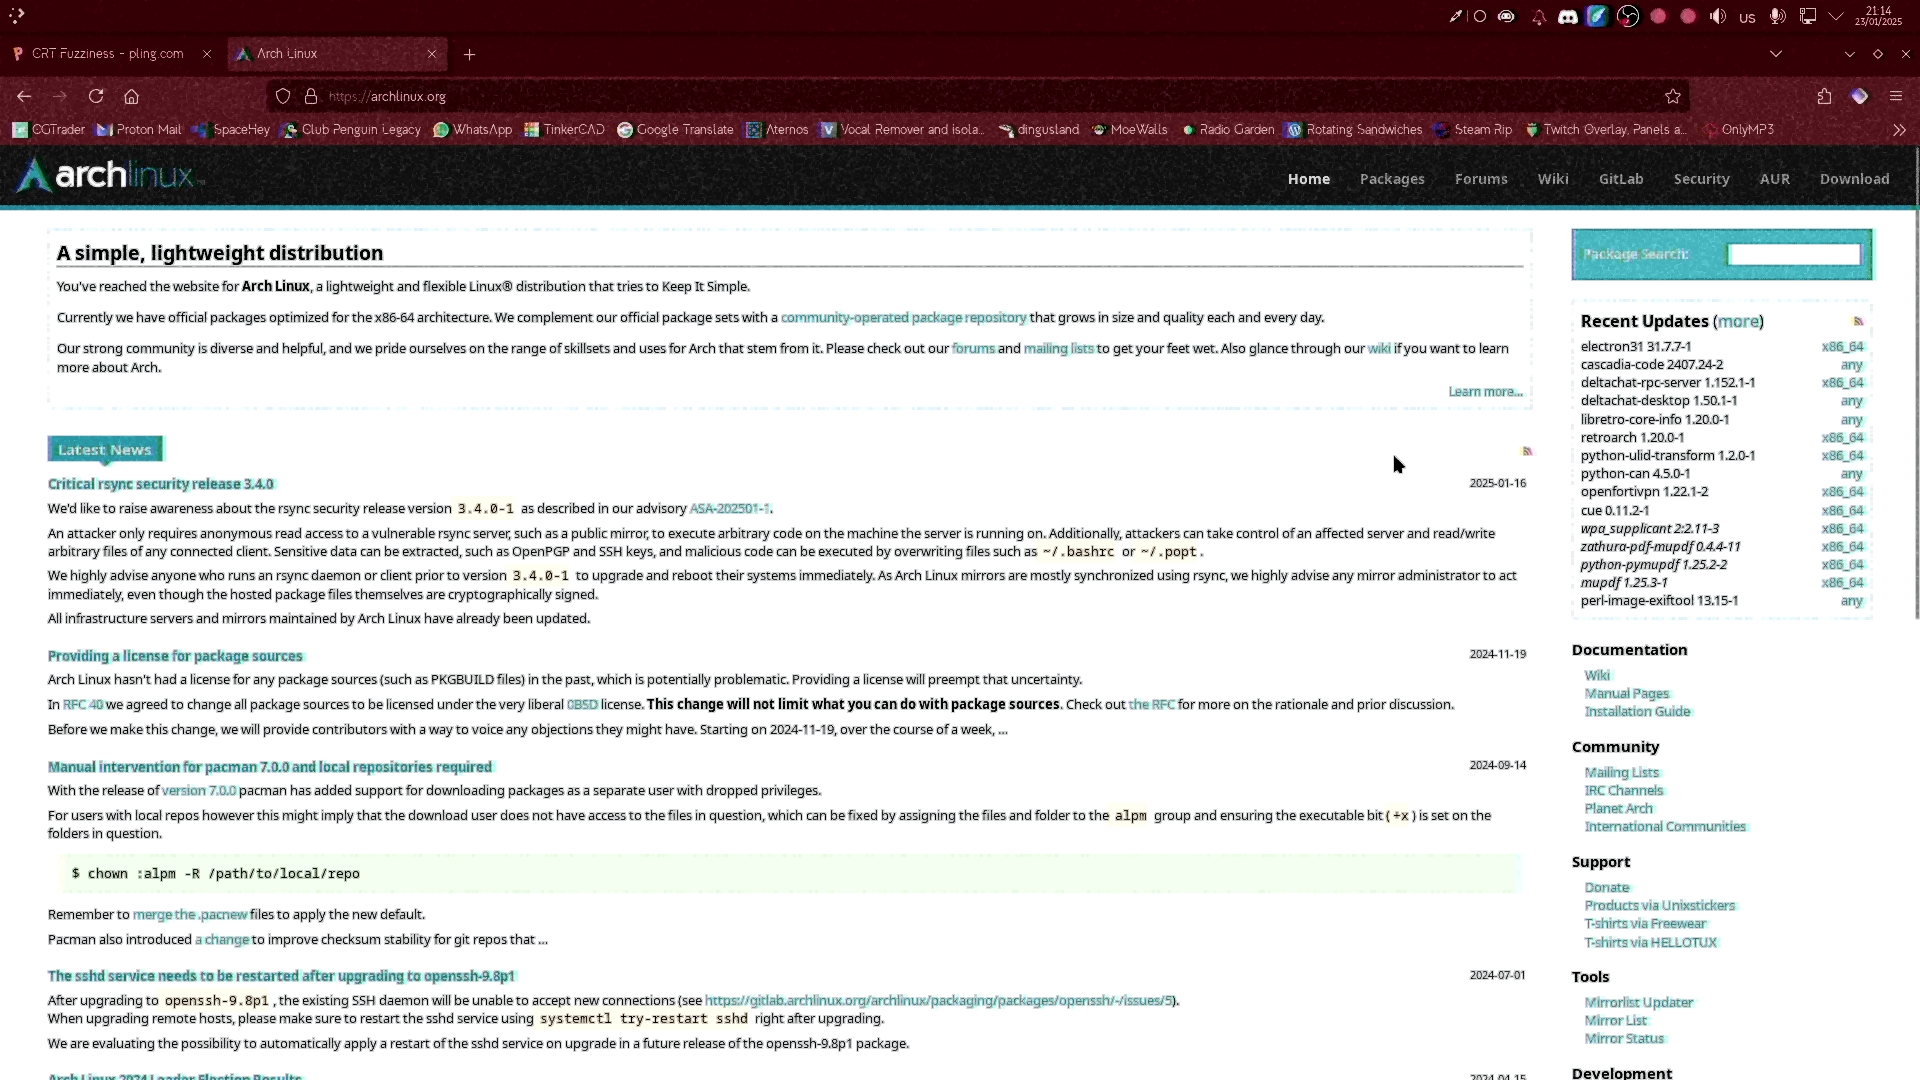
Task: Open the Installation Guide link
Action: point(1637,712)
